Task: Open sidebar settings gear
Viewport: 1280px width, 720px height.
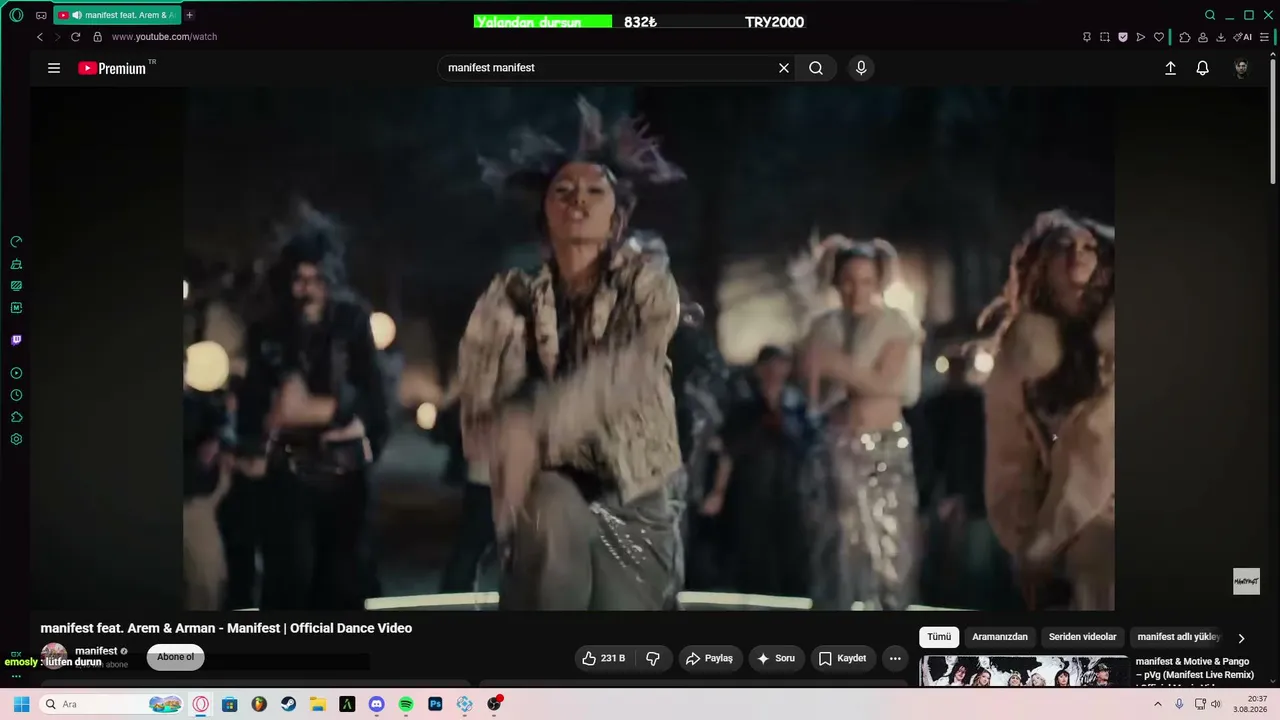Action: pyautogui.click(x=16, y=439)
